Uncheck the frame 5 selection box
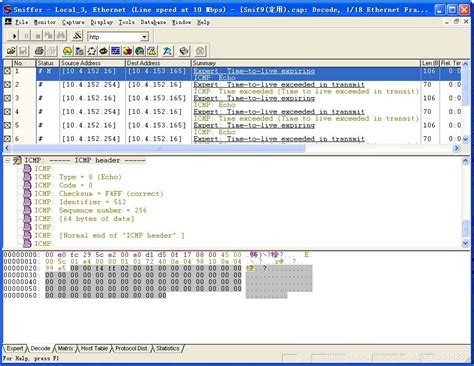Viewport: 474px width, 366px height. click(7, 125)
